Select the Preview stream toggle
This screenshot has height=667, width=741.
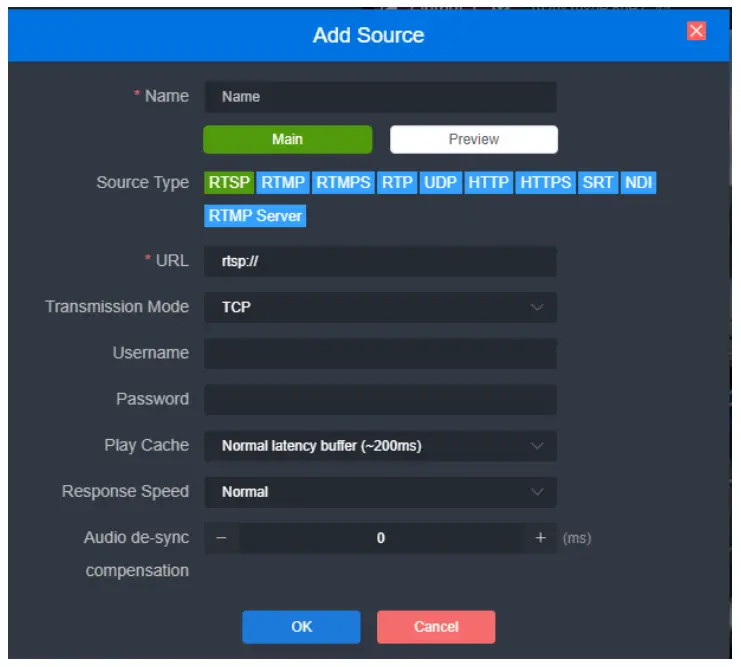pos(474,139)
